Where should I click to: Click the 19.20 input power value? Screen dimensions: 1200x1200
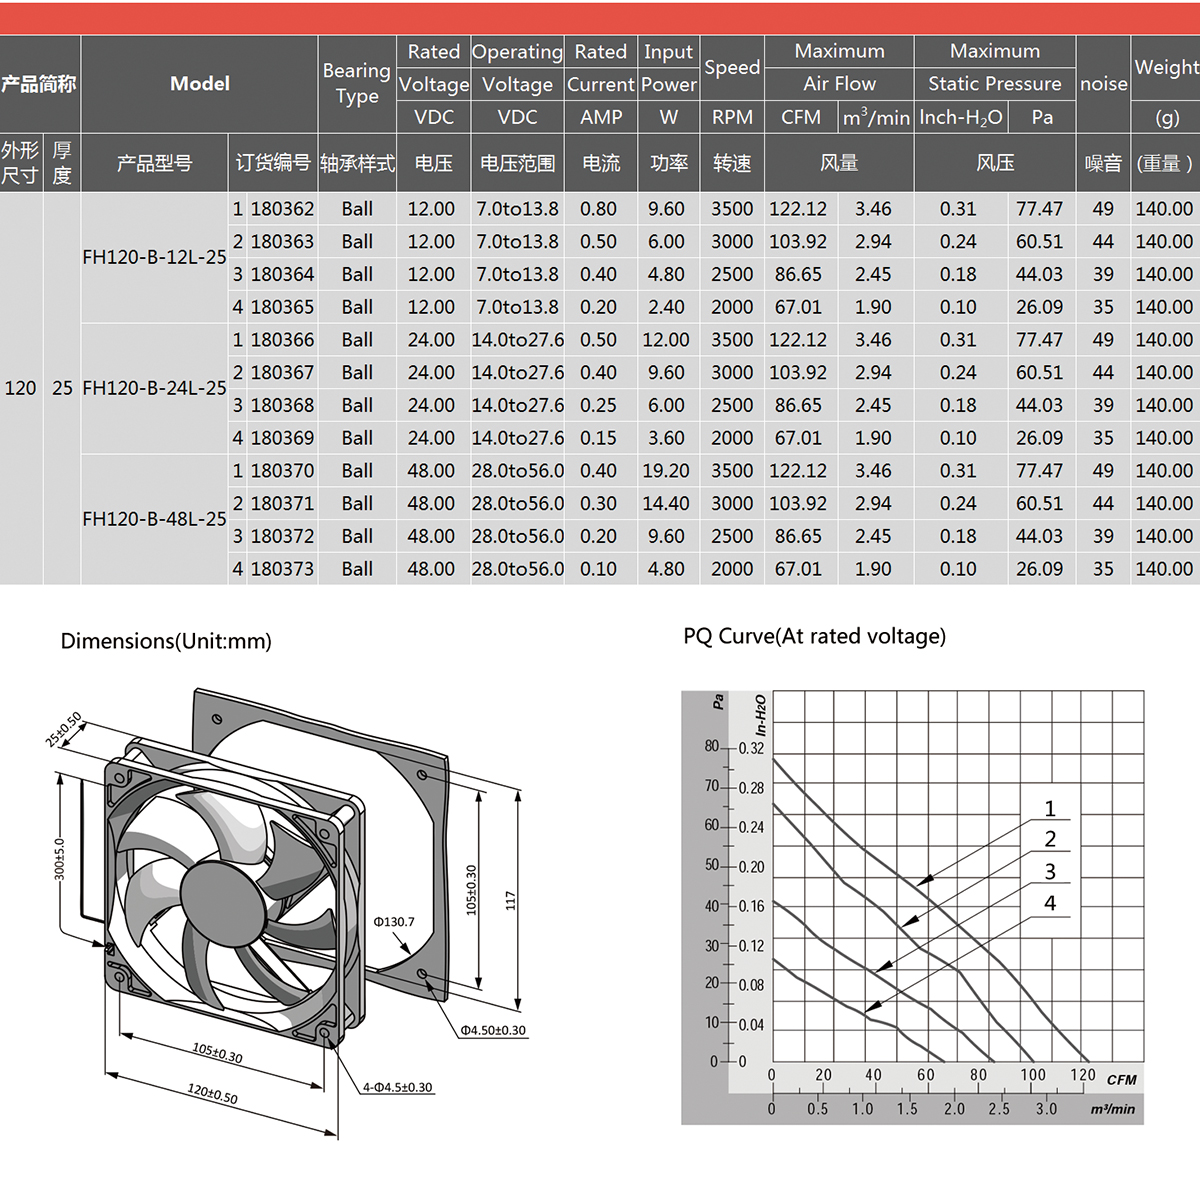(666, 471)
